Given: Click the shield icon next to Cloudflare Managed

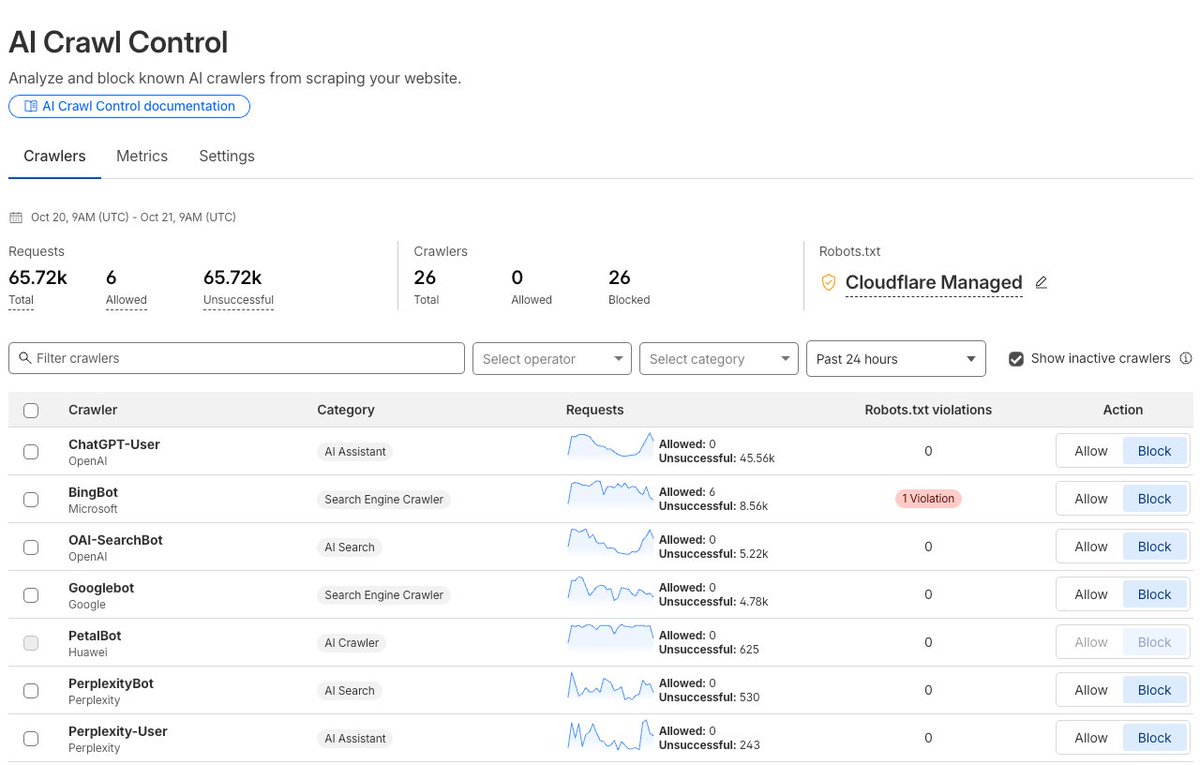Looking at the screenshot, I should (x=828, y=283).
